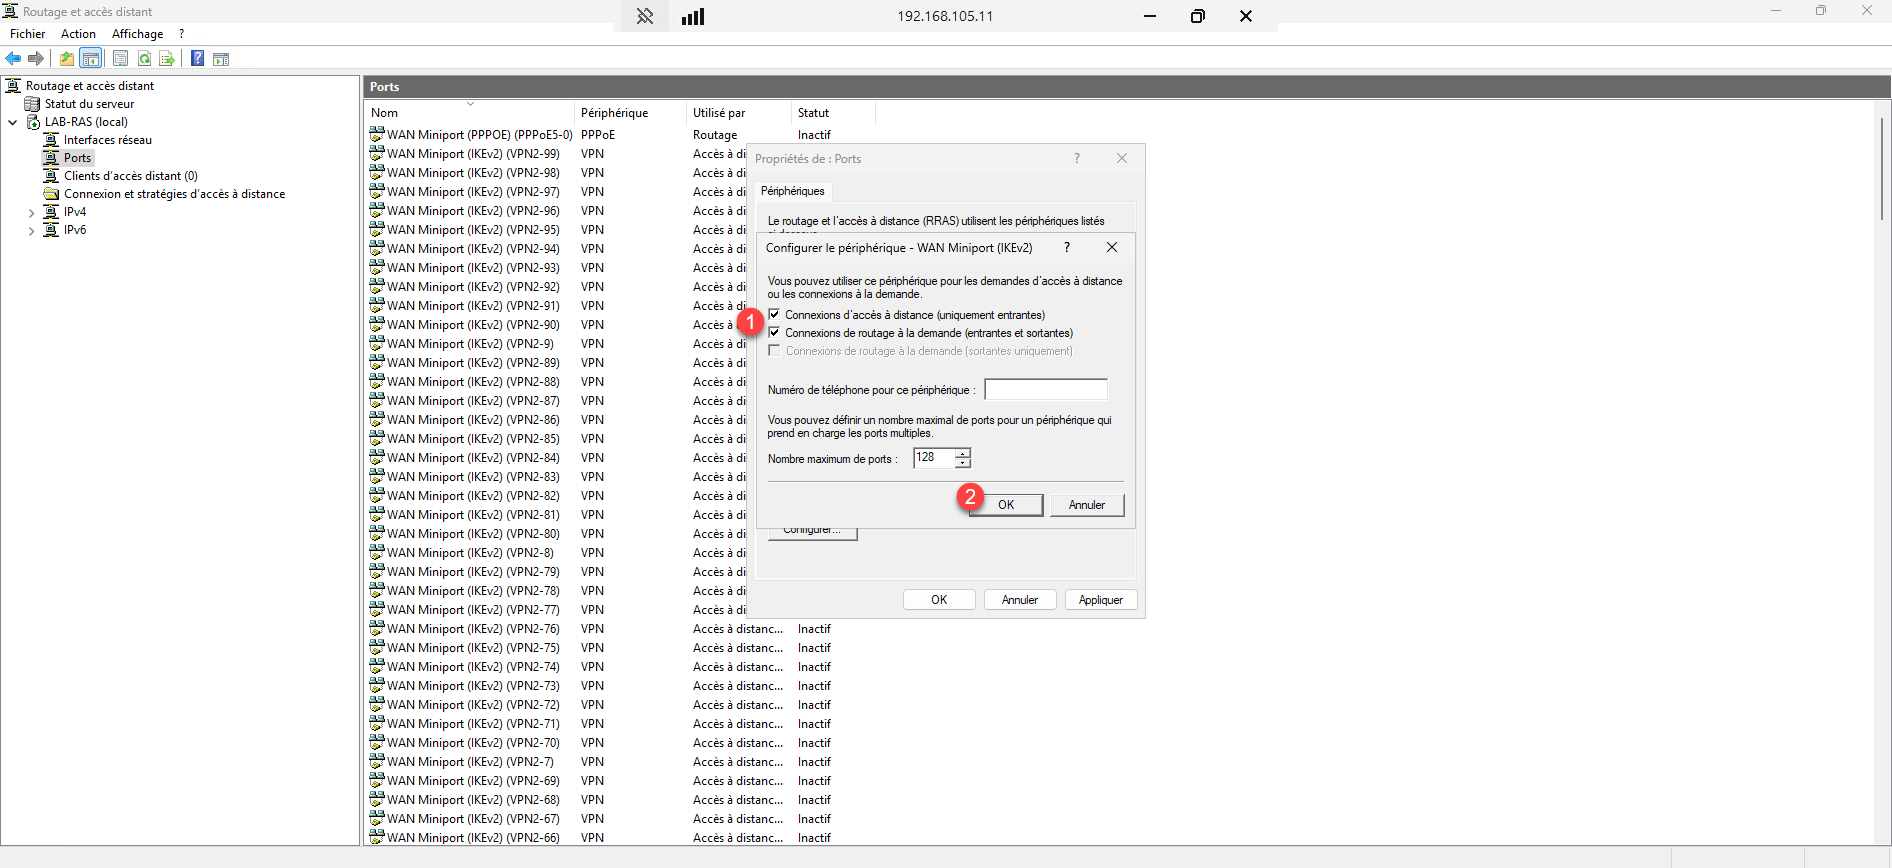Click the Refresh toolbar icon

click(x=145, y=59)
